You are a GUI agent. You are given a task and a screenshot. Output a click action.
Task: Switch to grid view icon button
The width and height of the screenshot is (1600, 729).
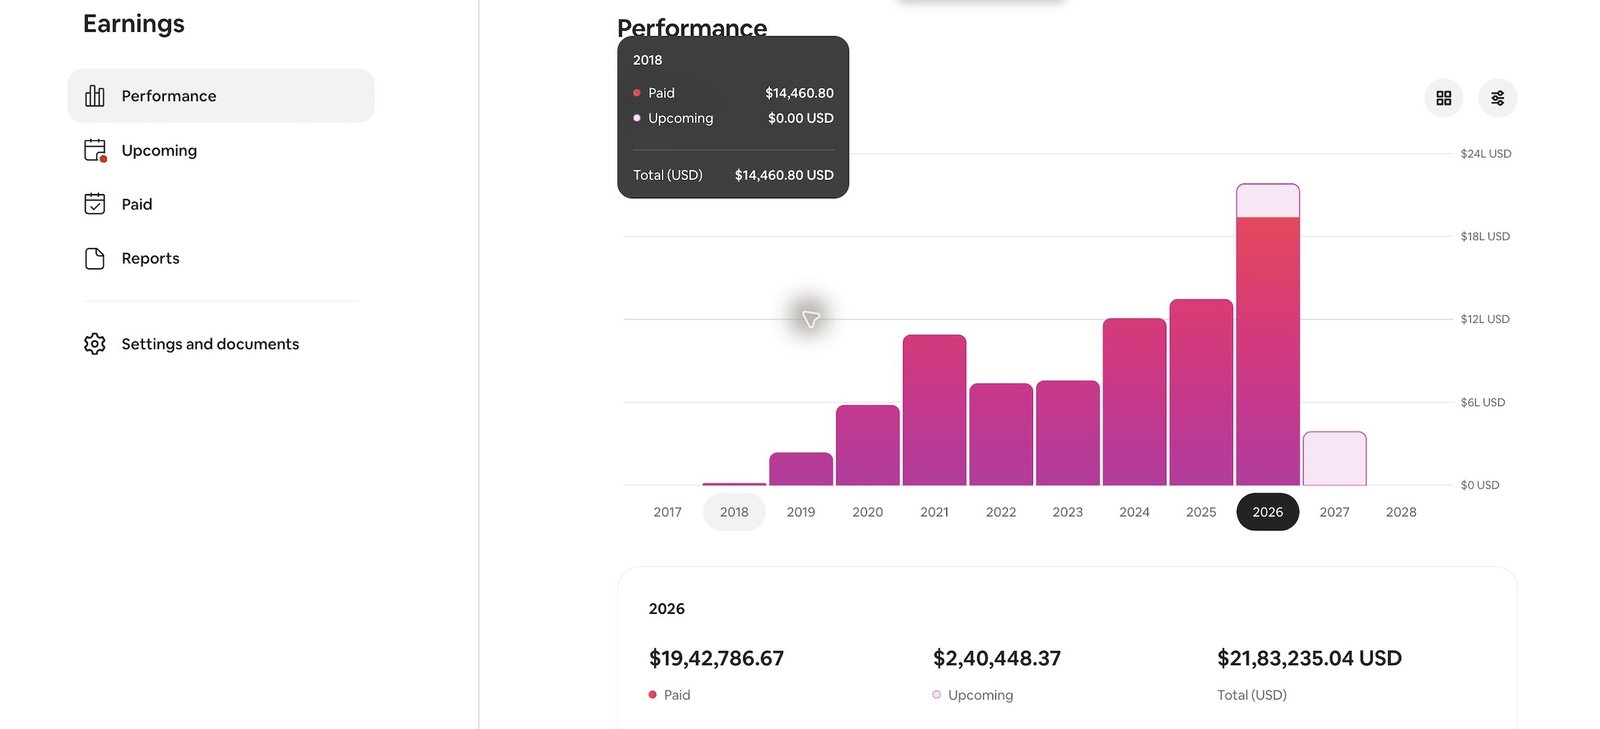pos(1443,98)
